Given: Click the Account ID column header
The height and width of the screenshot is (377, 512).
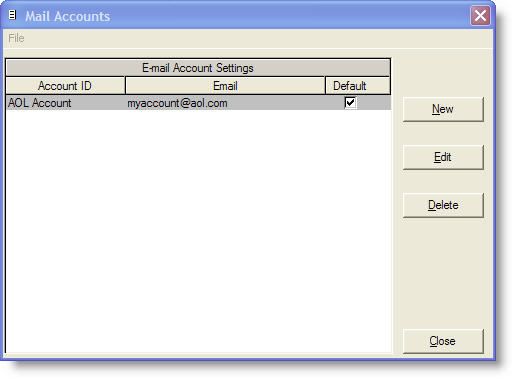Looking at the screenshot, I should (65, 86).
